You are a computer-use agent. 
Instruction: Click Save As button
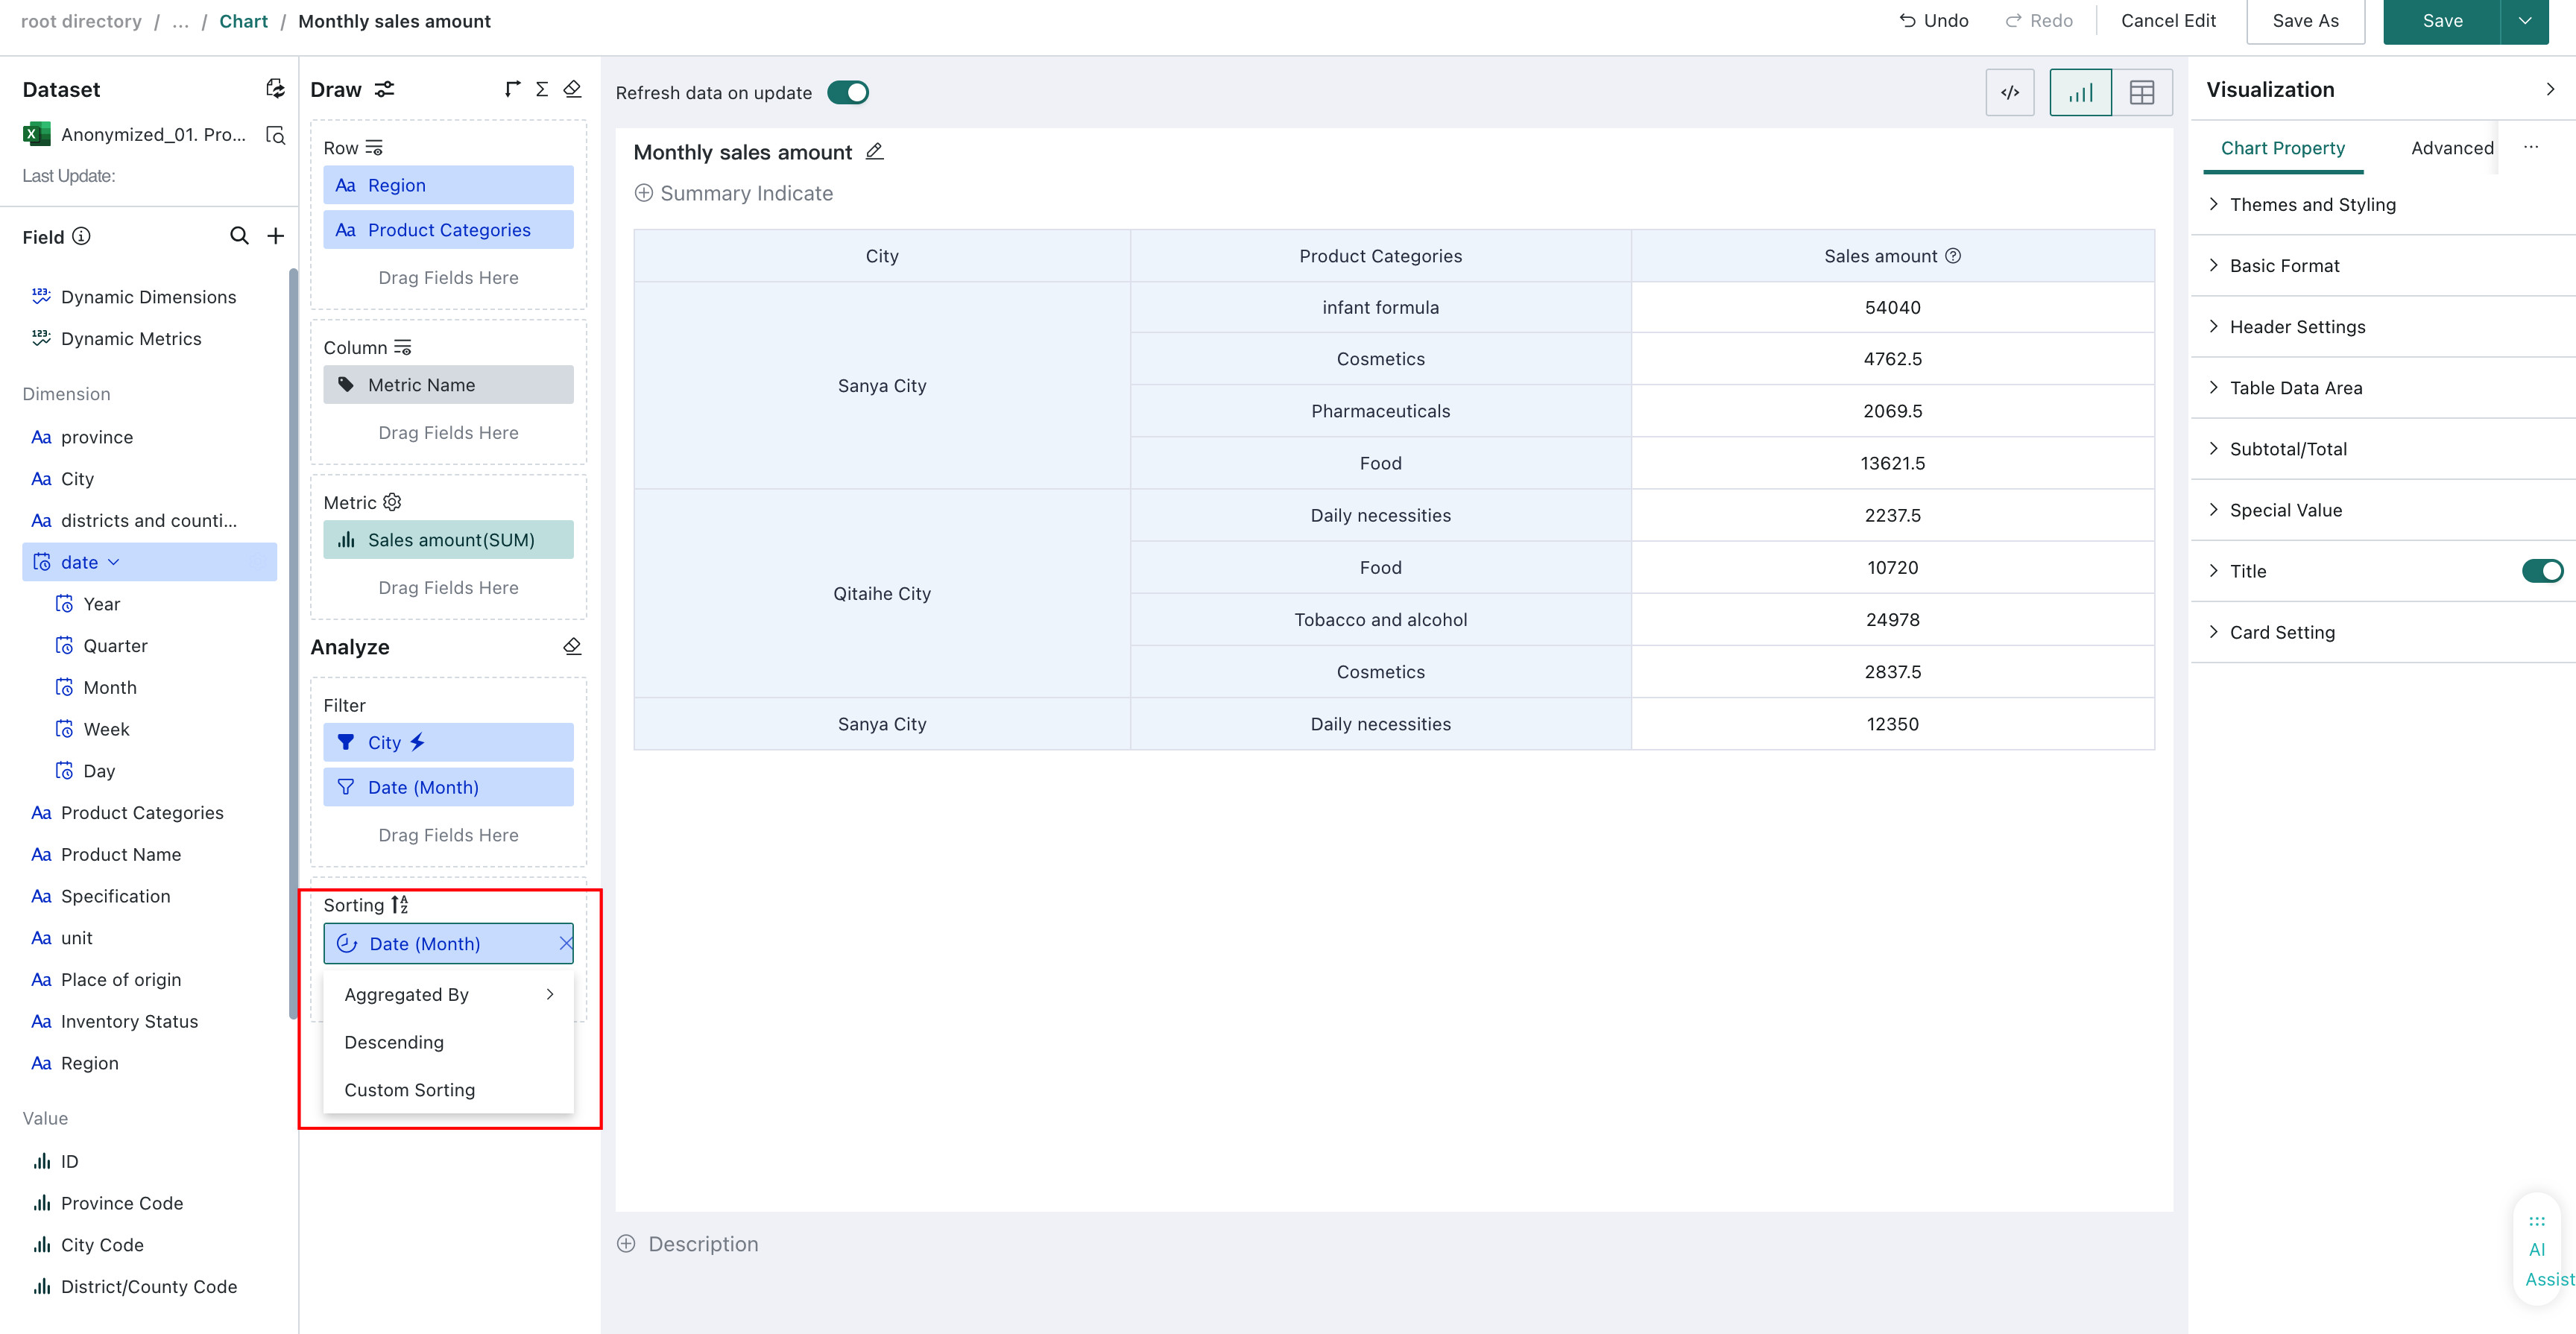coord(2305,21)
